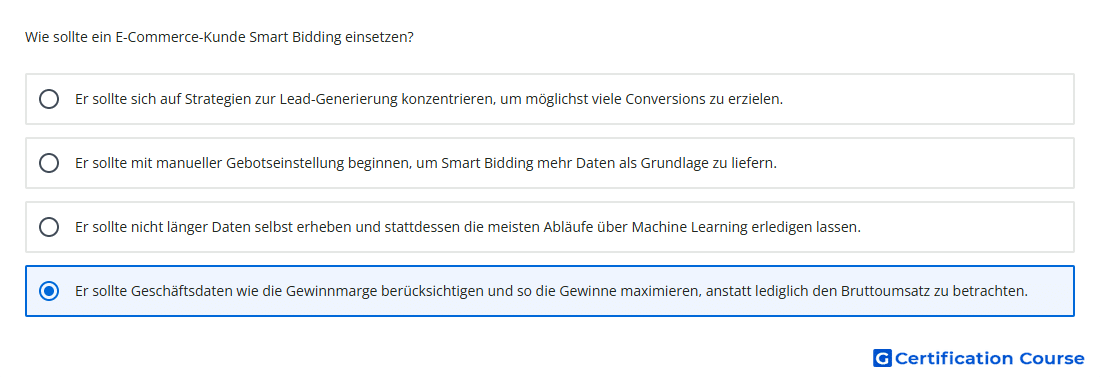Click the first answer's text about Lead-Generierung
1100x377 pixels.
coord(429,99)
